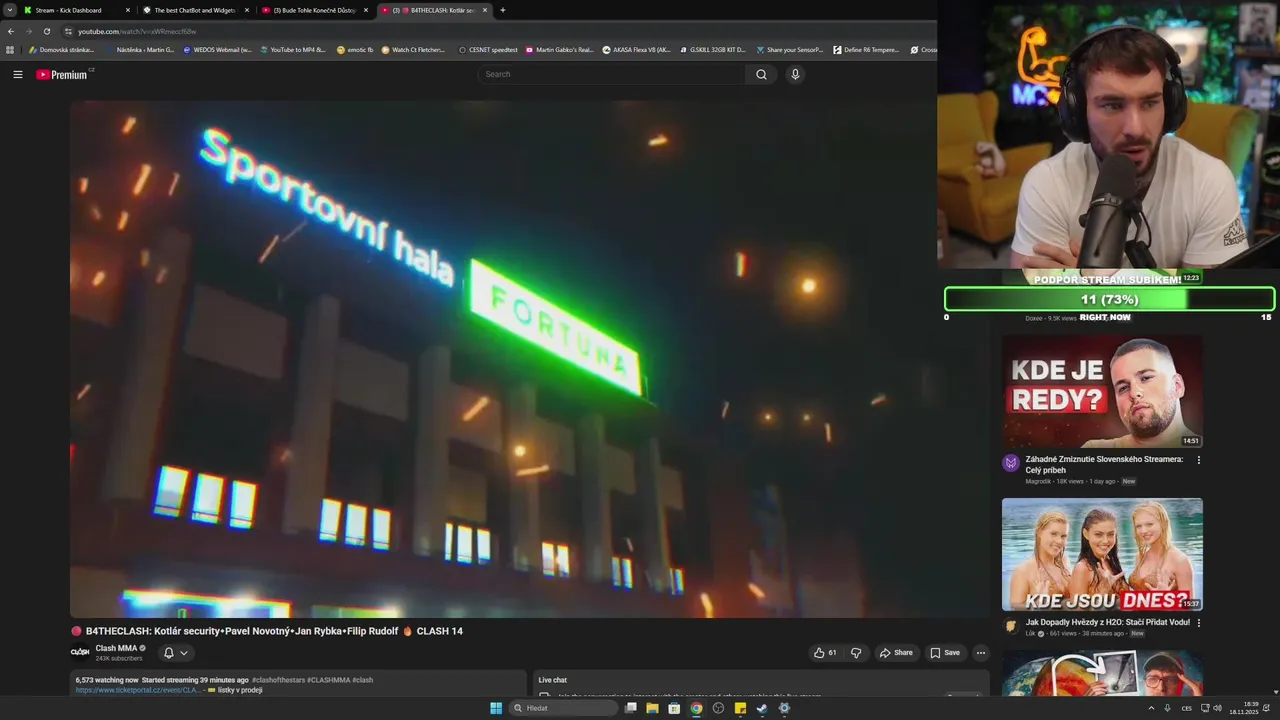Open YouTube to MP4 bookmark
Image resolution: width=1280 pixels, height=720 pixels.
[x=293, y=49]
